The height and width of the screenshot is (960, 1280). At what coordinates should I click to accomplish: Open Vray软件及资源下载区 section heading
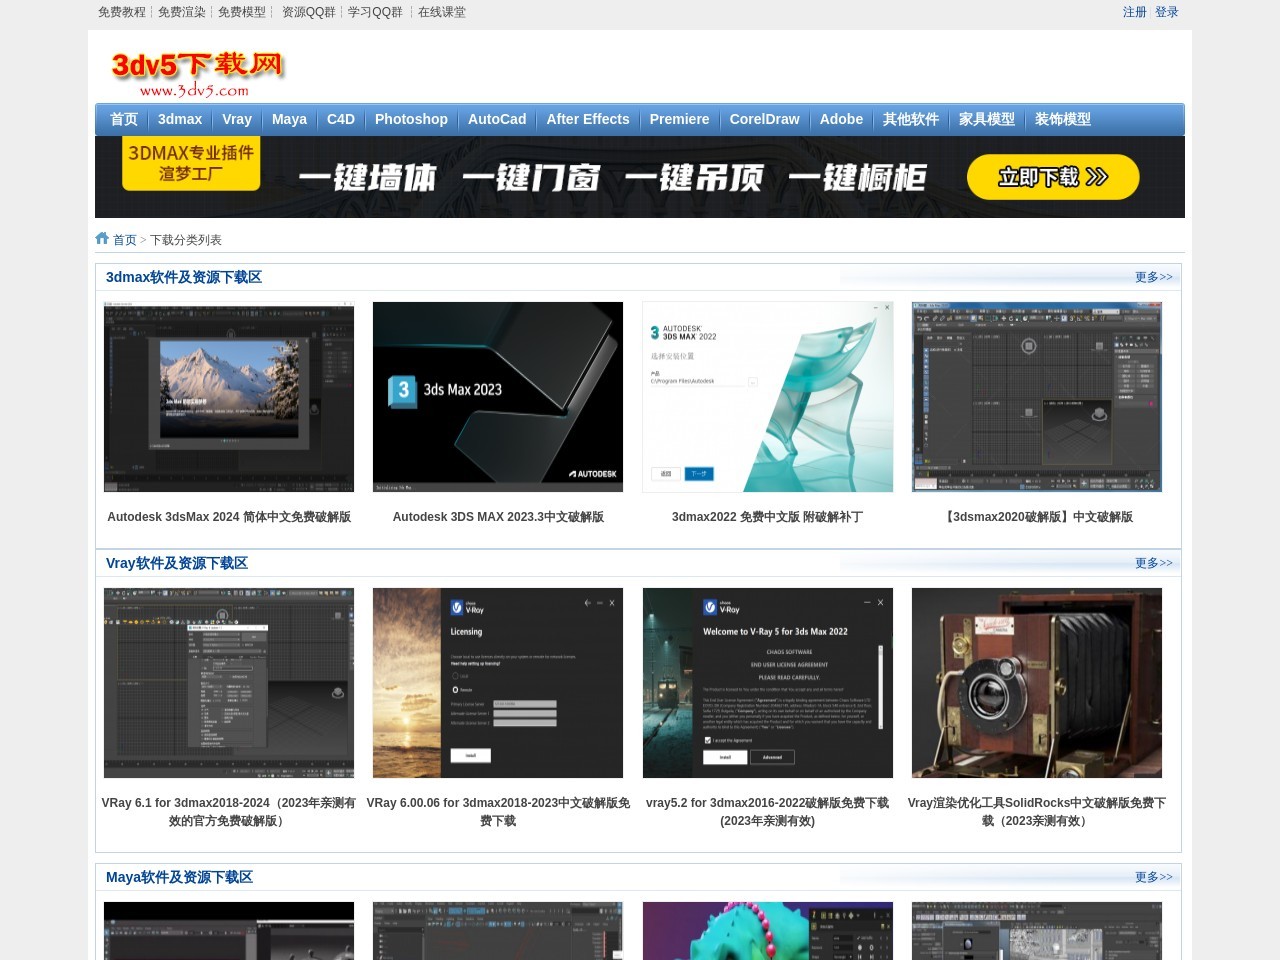coord(177,563)
